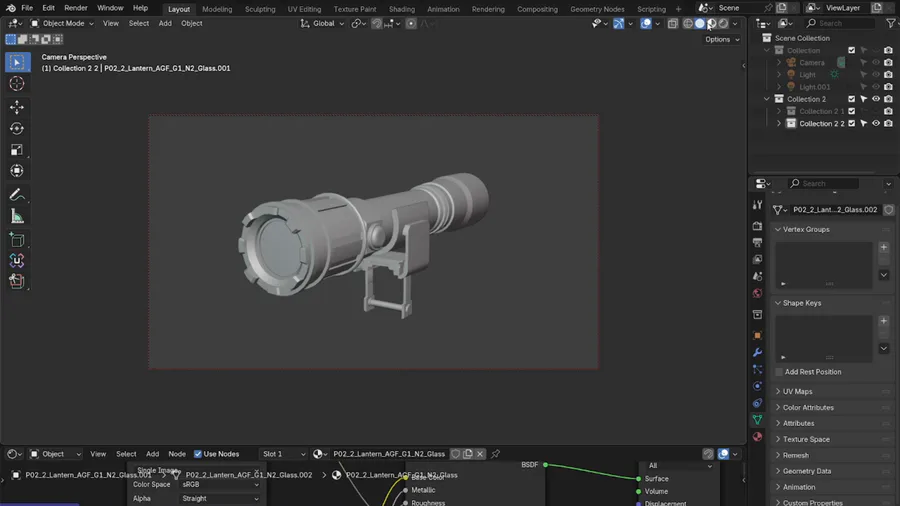
Task: Activate the Transform tool
Action: coord(17,170)
